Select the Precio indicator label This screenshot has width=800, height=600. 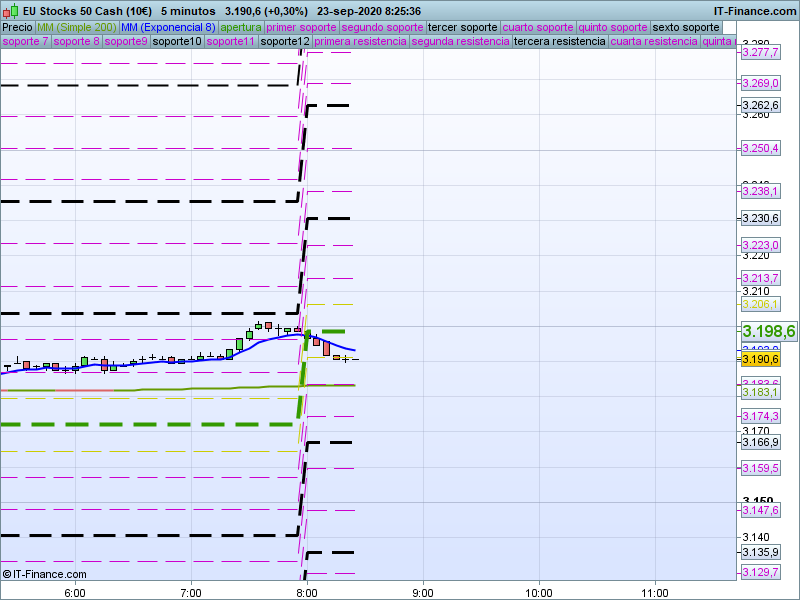[17, 27]
